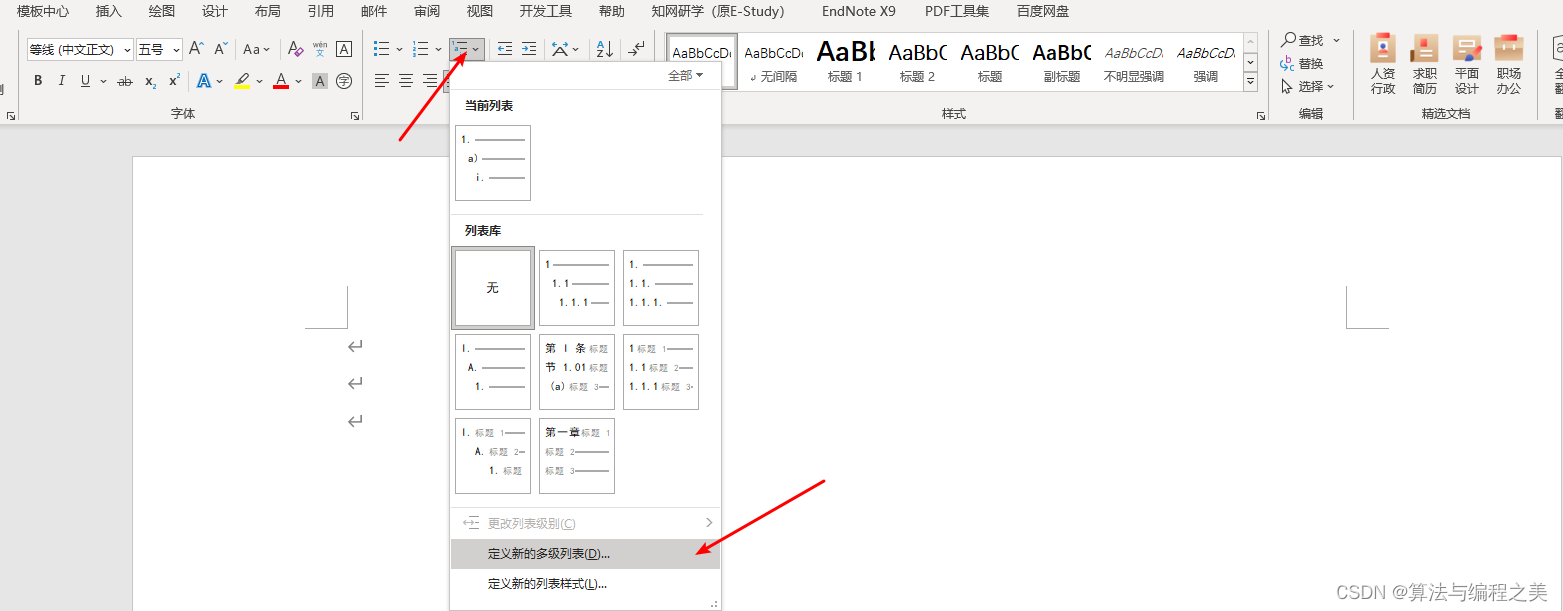
Task: Apply yellow text highlight color
Action: 242,81
